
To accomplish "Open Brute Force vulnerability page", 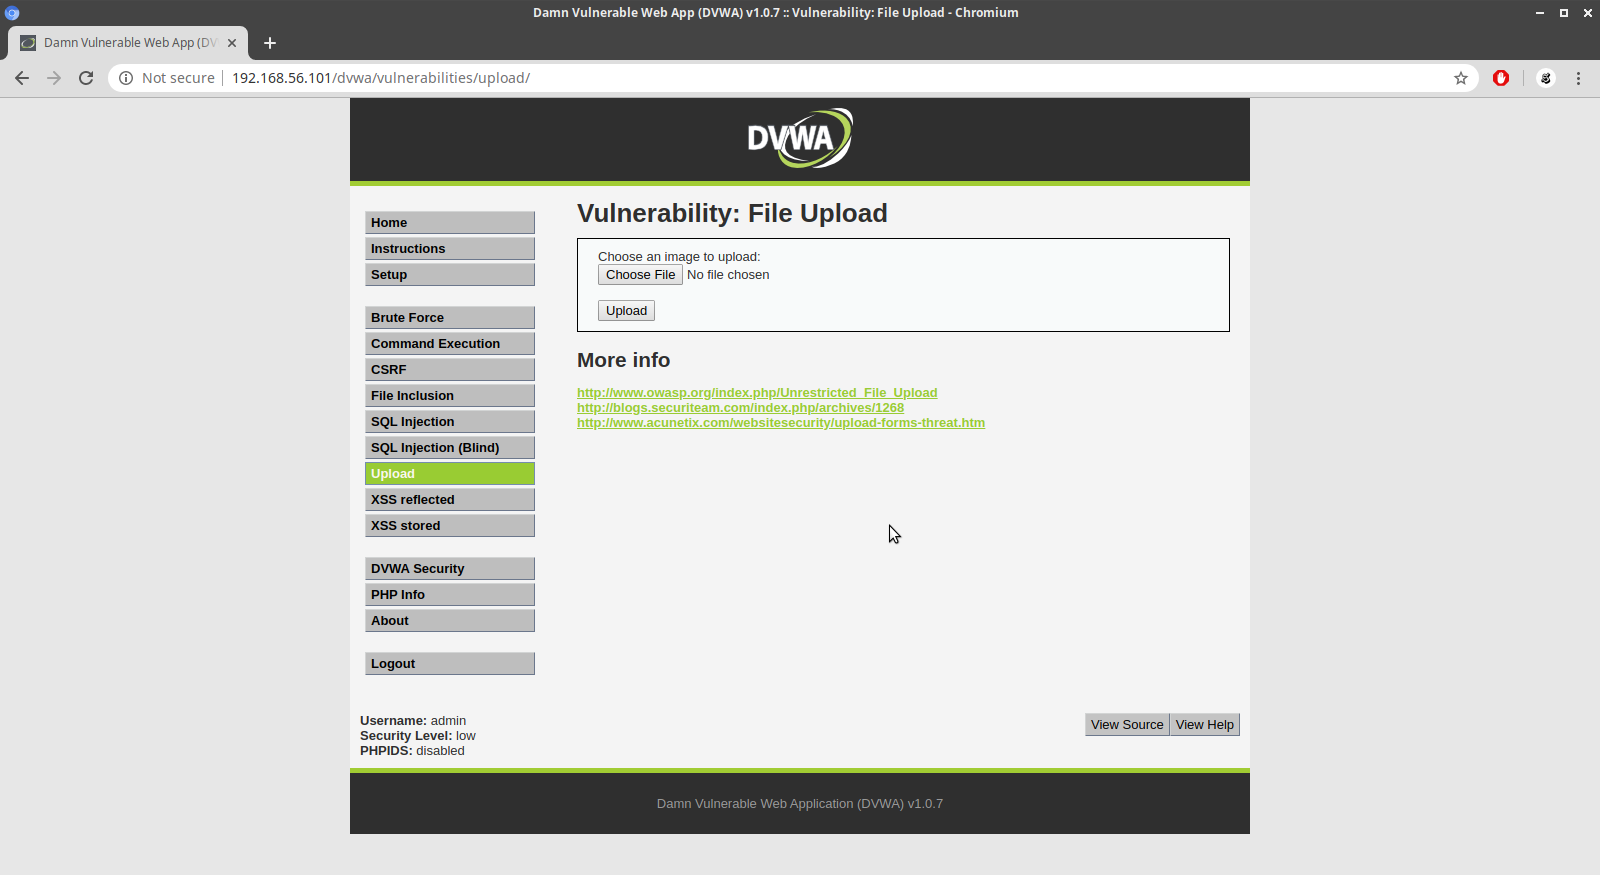I will click(450, 318).
